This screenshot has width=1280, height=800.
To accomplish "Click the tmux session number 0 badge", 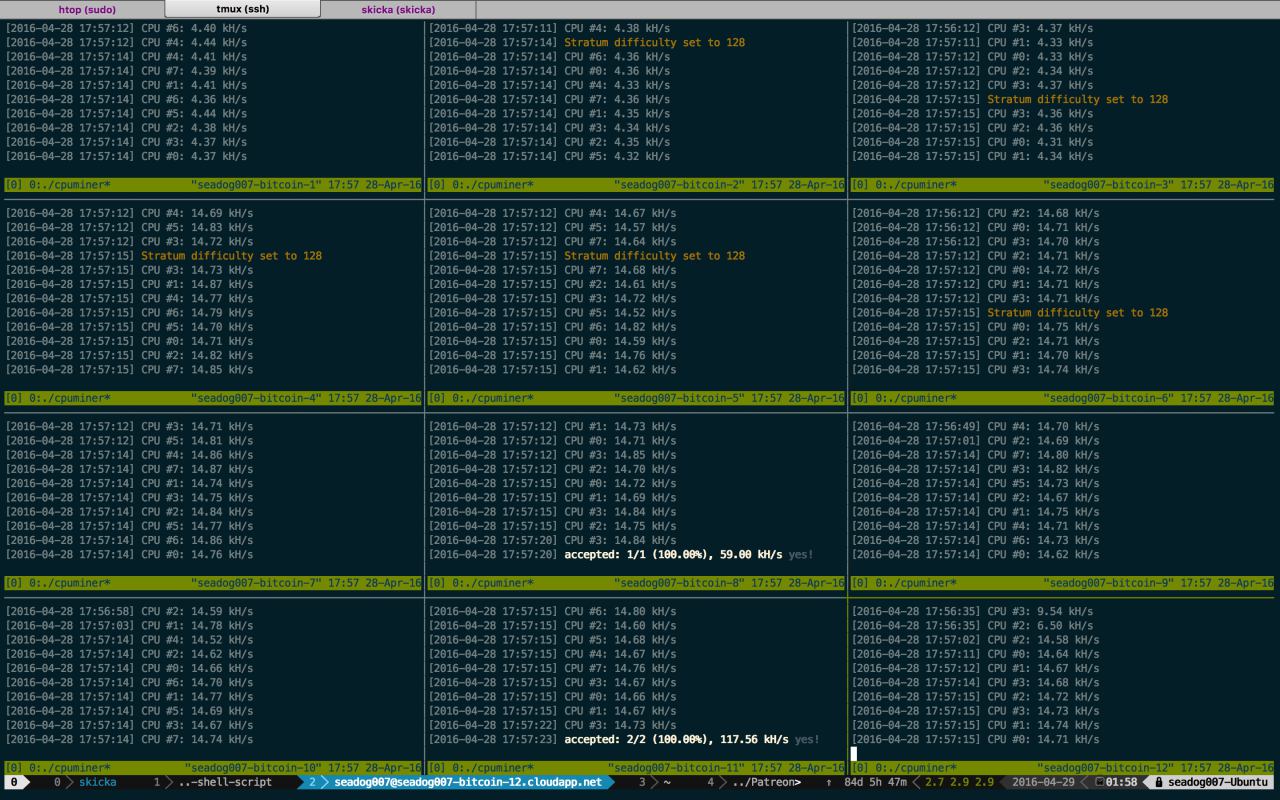I will click(14, 782).
